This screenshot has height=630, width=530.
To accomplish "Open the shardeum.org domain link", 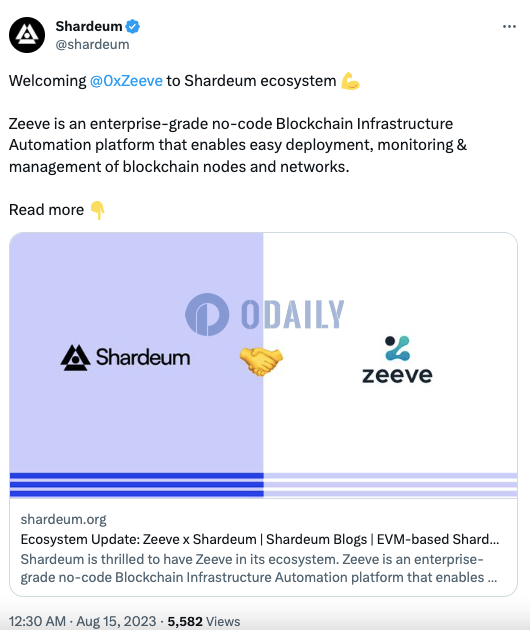I will (x=63, y=520).
